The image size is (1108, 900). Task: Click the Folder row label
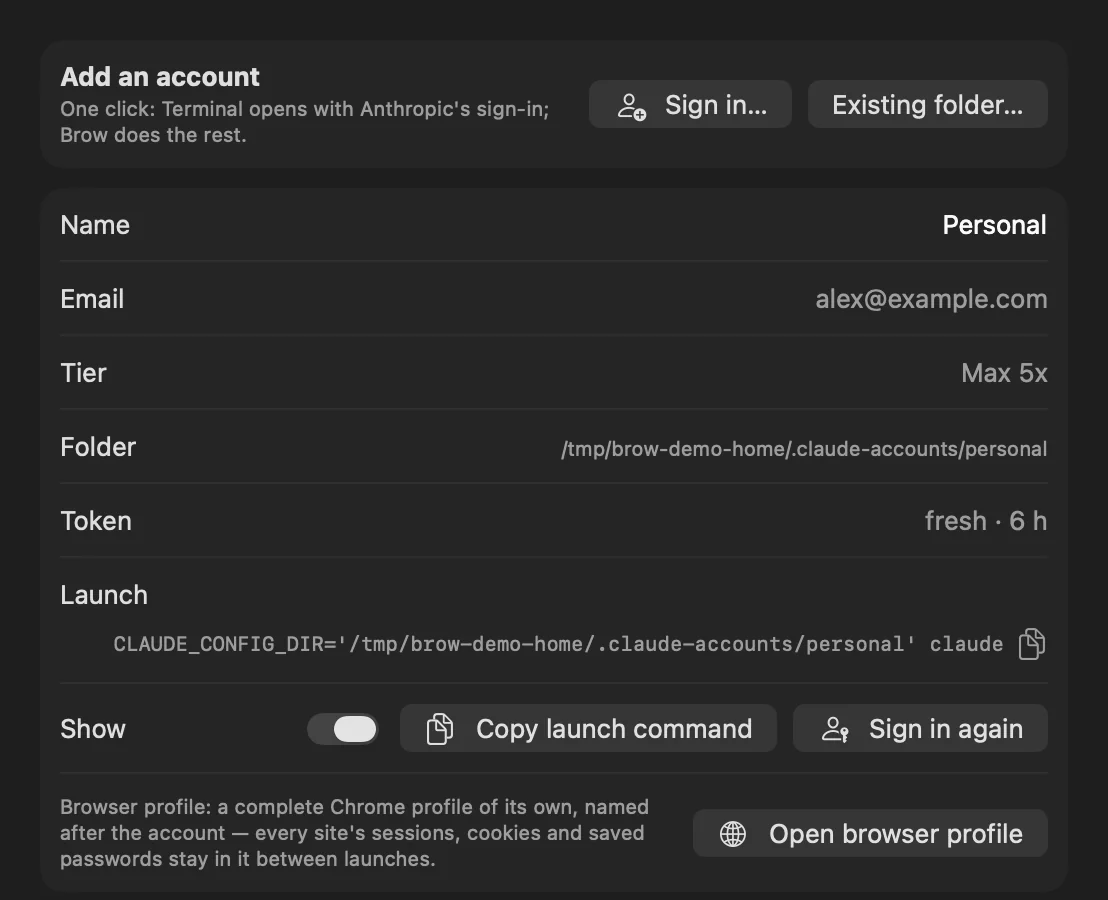pos(98,447)
